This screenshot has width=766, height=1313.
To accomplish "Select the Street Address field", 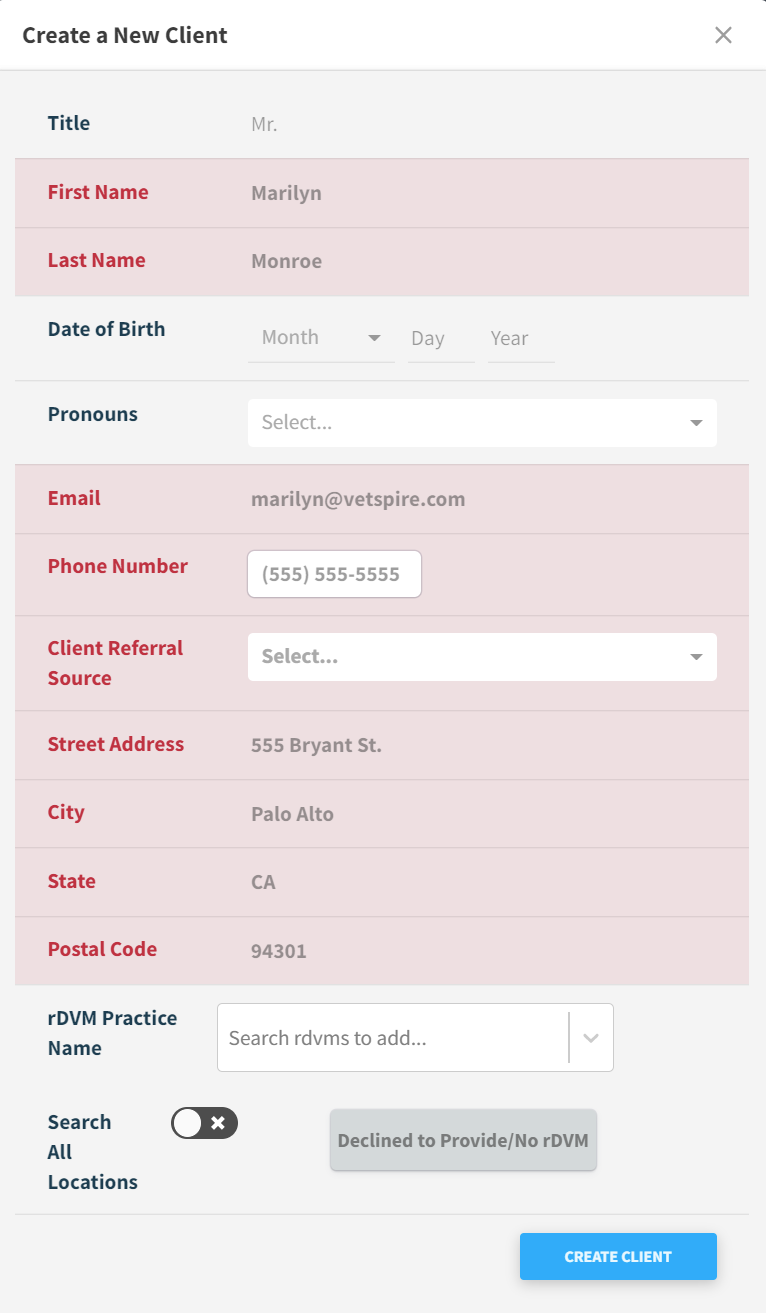I will 480,745.
